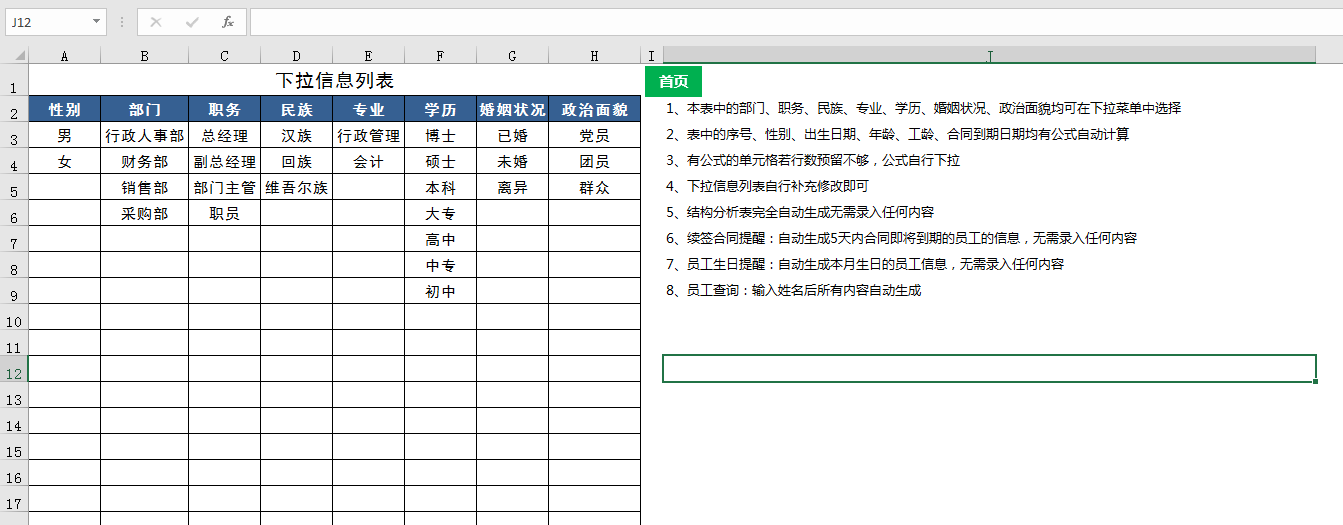Click the green 首页 button
1343x525 pixels.
pyautogui.click(x=674, y=82)
